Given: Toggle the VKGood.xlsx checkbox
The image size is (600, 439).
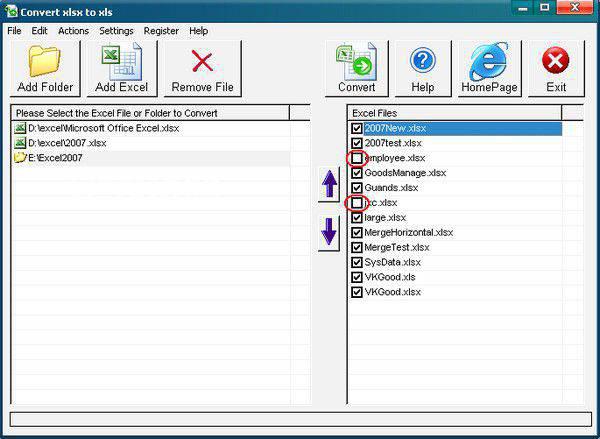Looking at the screenshot, I should point(357,292).
